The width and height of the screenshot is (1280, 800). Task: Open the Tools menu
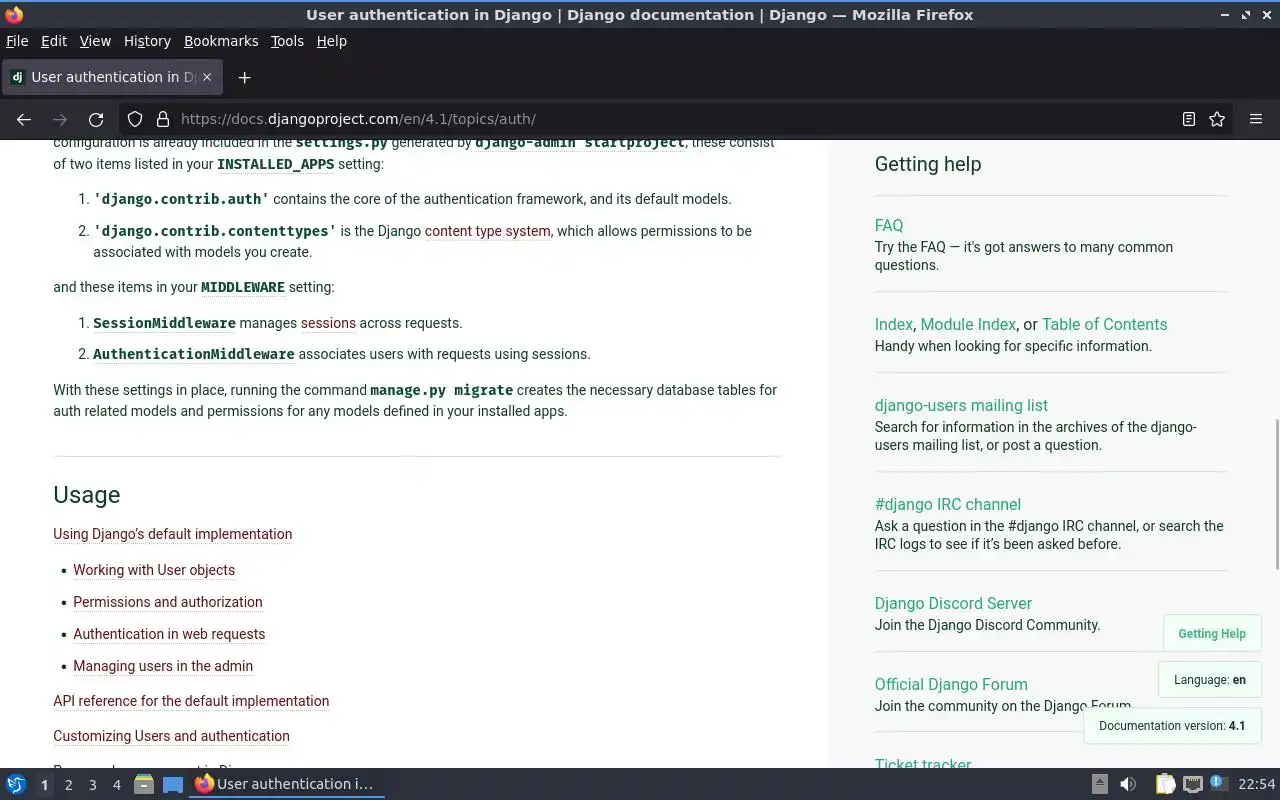click(287, 41)
